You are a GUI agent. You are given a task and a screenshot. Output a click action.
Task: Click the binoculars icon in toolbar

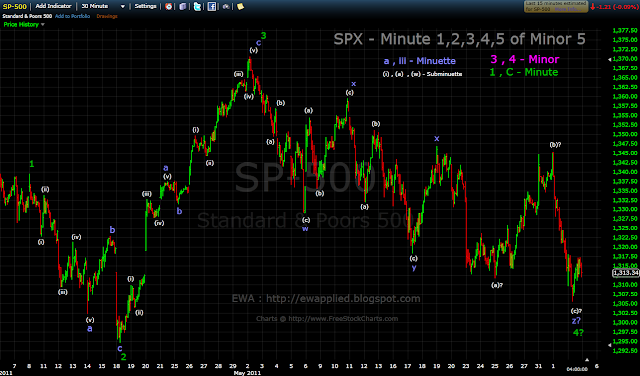(226, 7)
